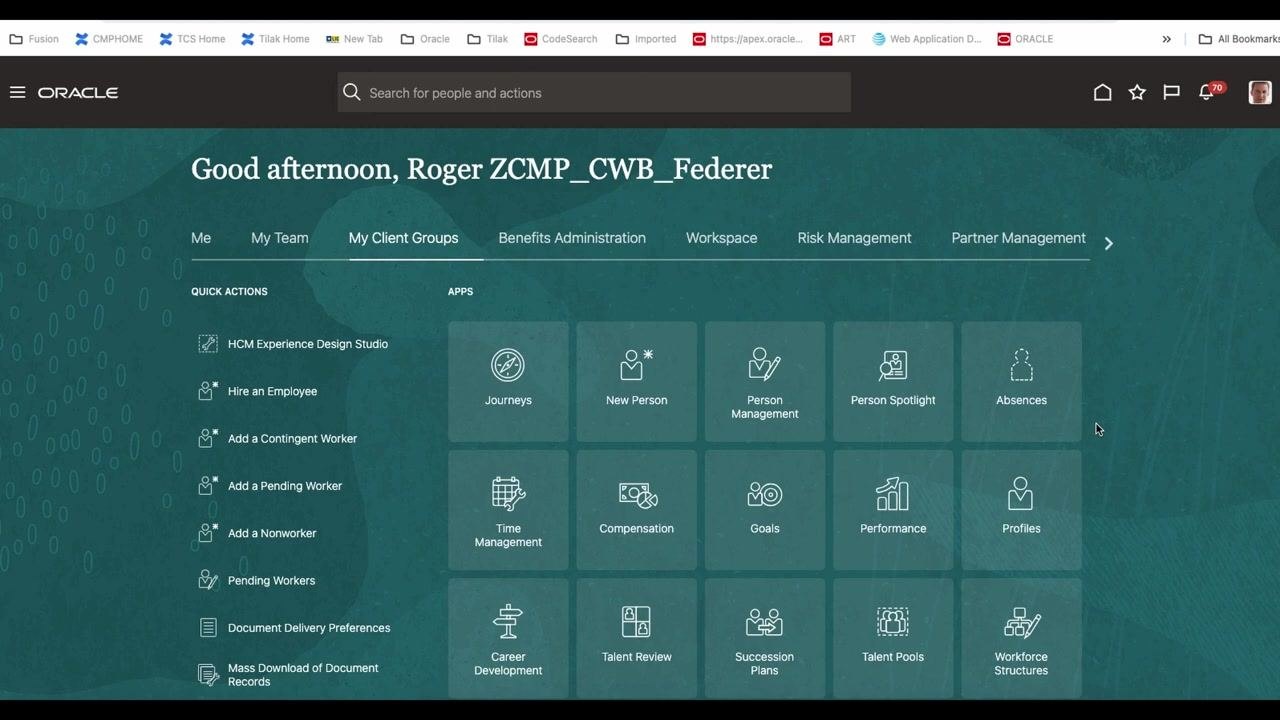This screenshot has width=1280, height=720.
Task: Open the Imported bookmarks folder
Action: click(646, 39)
